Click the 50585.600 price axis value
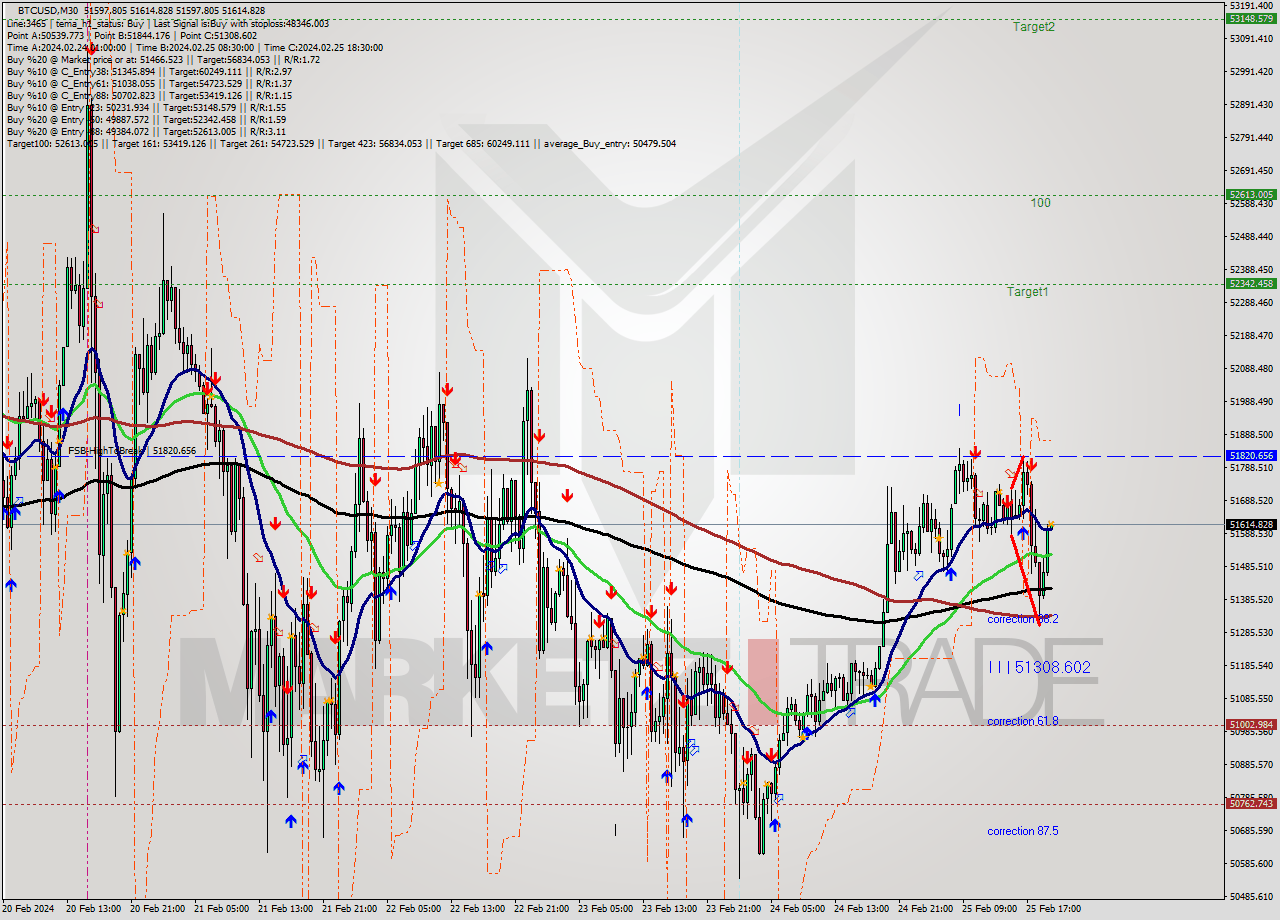The width and height of the screenshot is (1280, 920). (x=1253, y=864)
